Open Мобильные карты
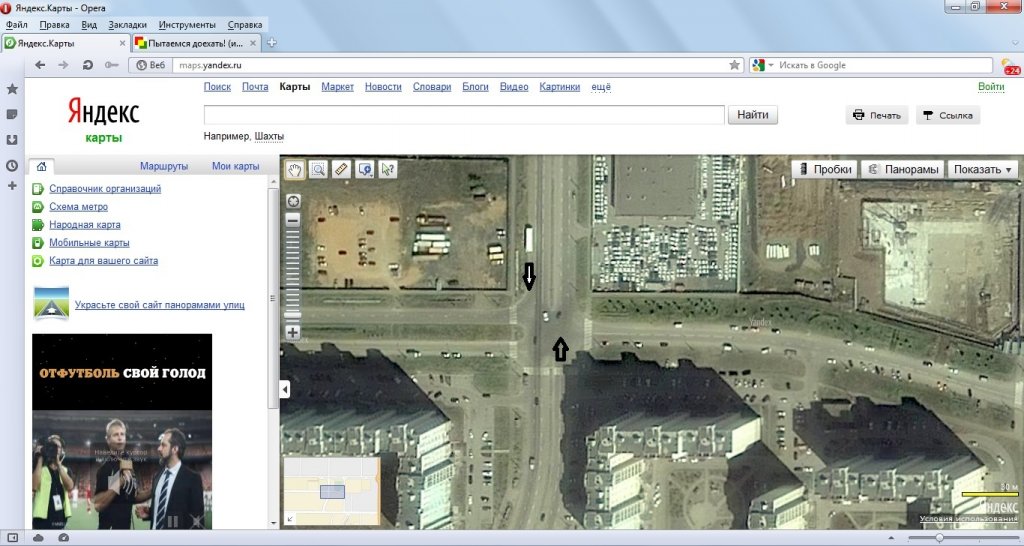Viewport: 1024px width, 546px height. point(89,242)
